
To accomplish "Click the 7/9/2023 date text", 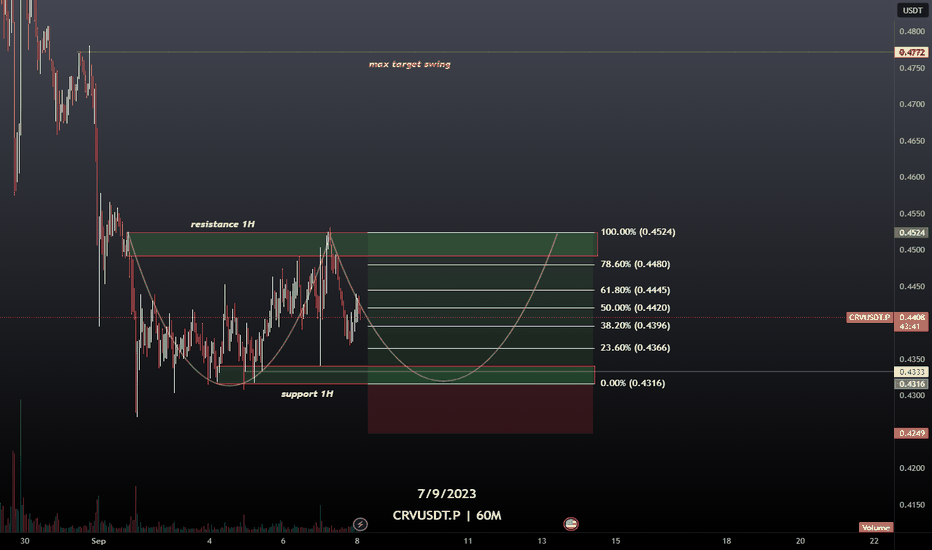I will pyautogui.click(x=446, y=494).
